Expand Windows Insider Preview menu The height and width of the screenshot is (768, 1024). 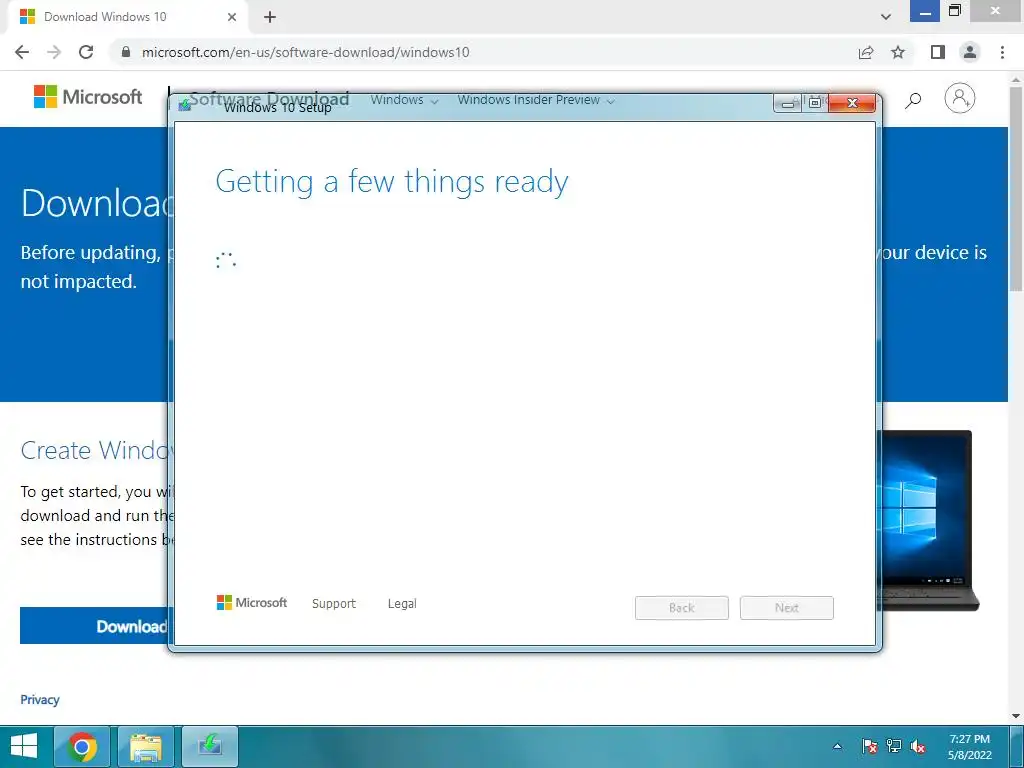click(x=536, y=100)
